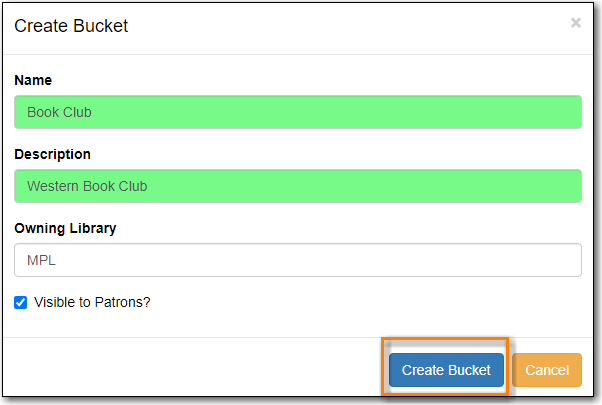
Task: Click the "Visible to Patrons?" label text
Action: 92,303
